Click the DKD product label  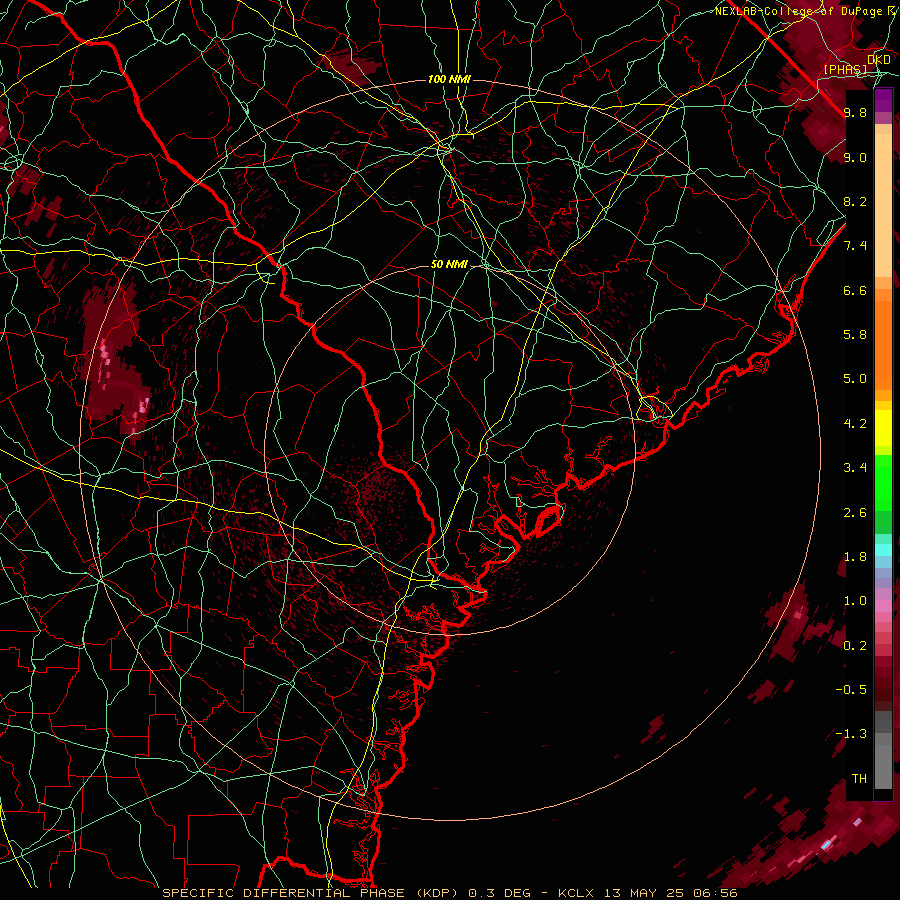879,60
